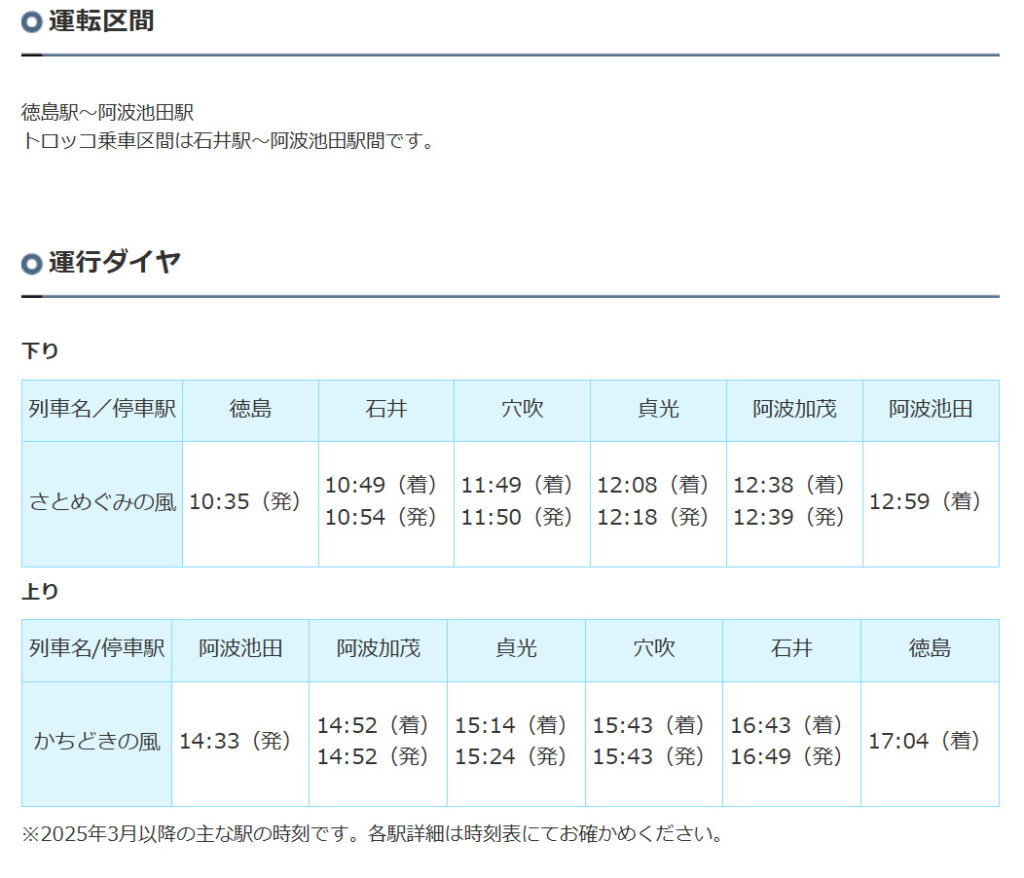
Task: Click the 15:14（着） arrival time
Action: (511, 725)
